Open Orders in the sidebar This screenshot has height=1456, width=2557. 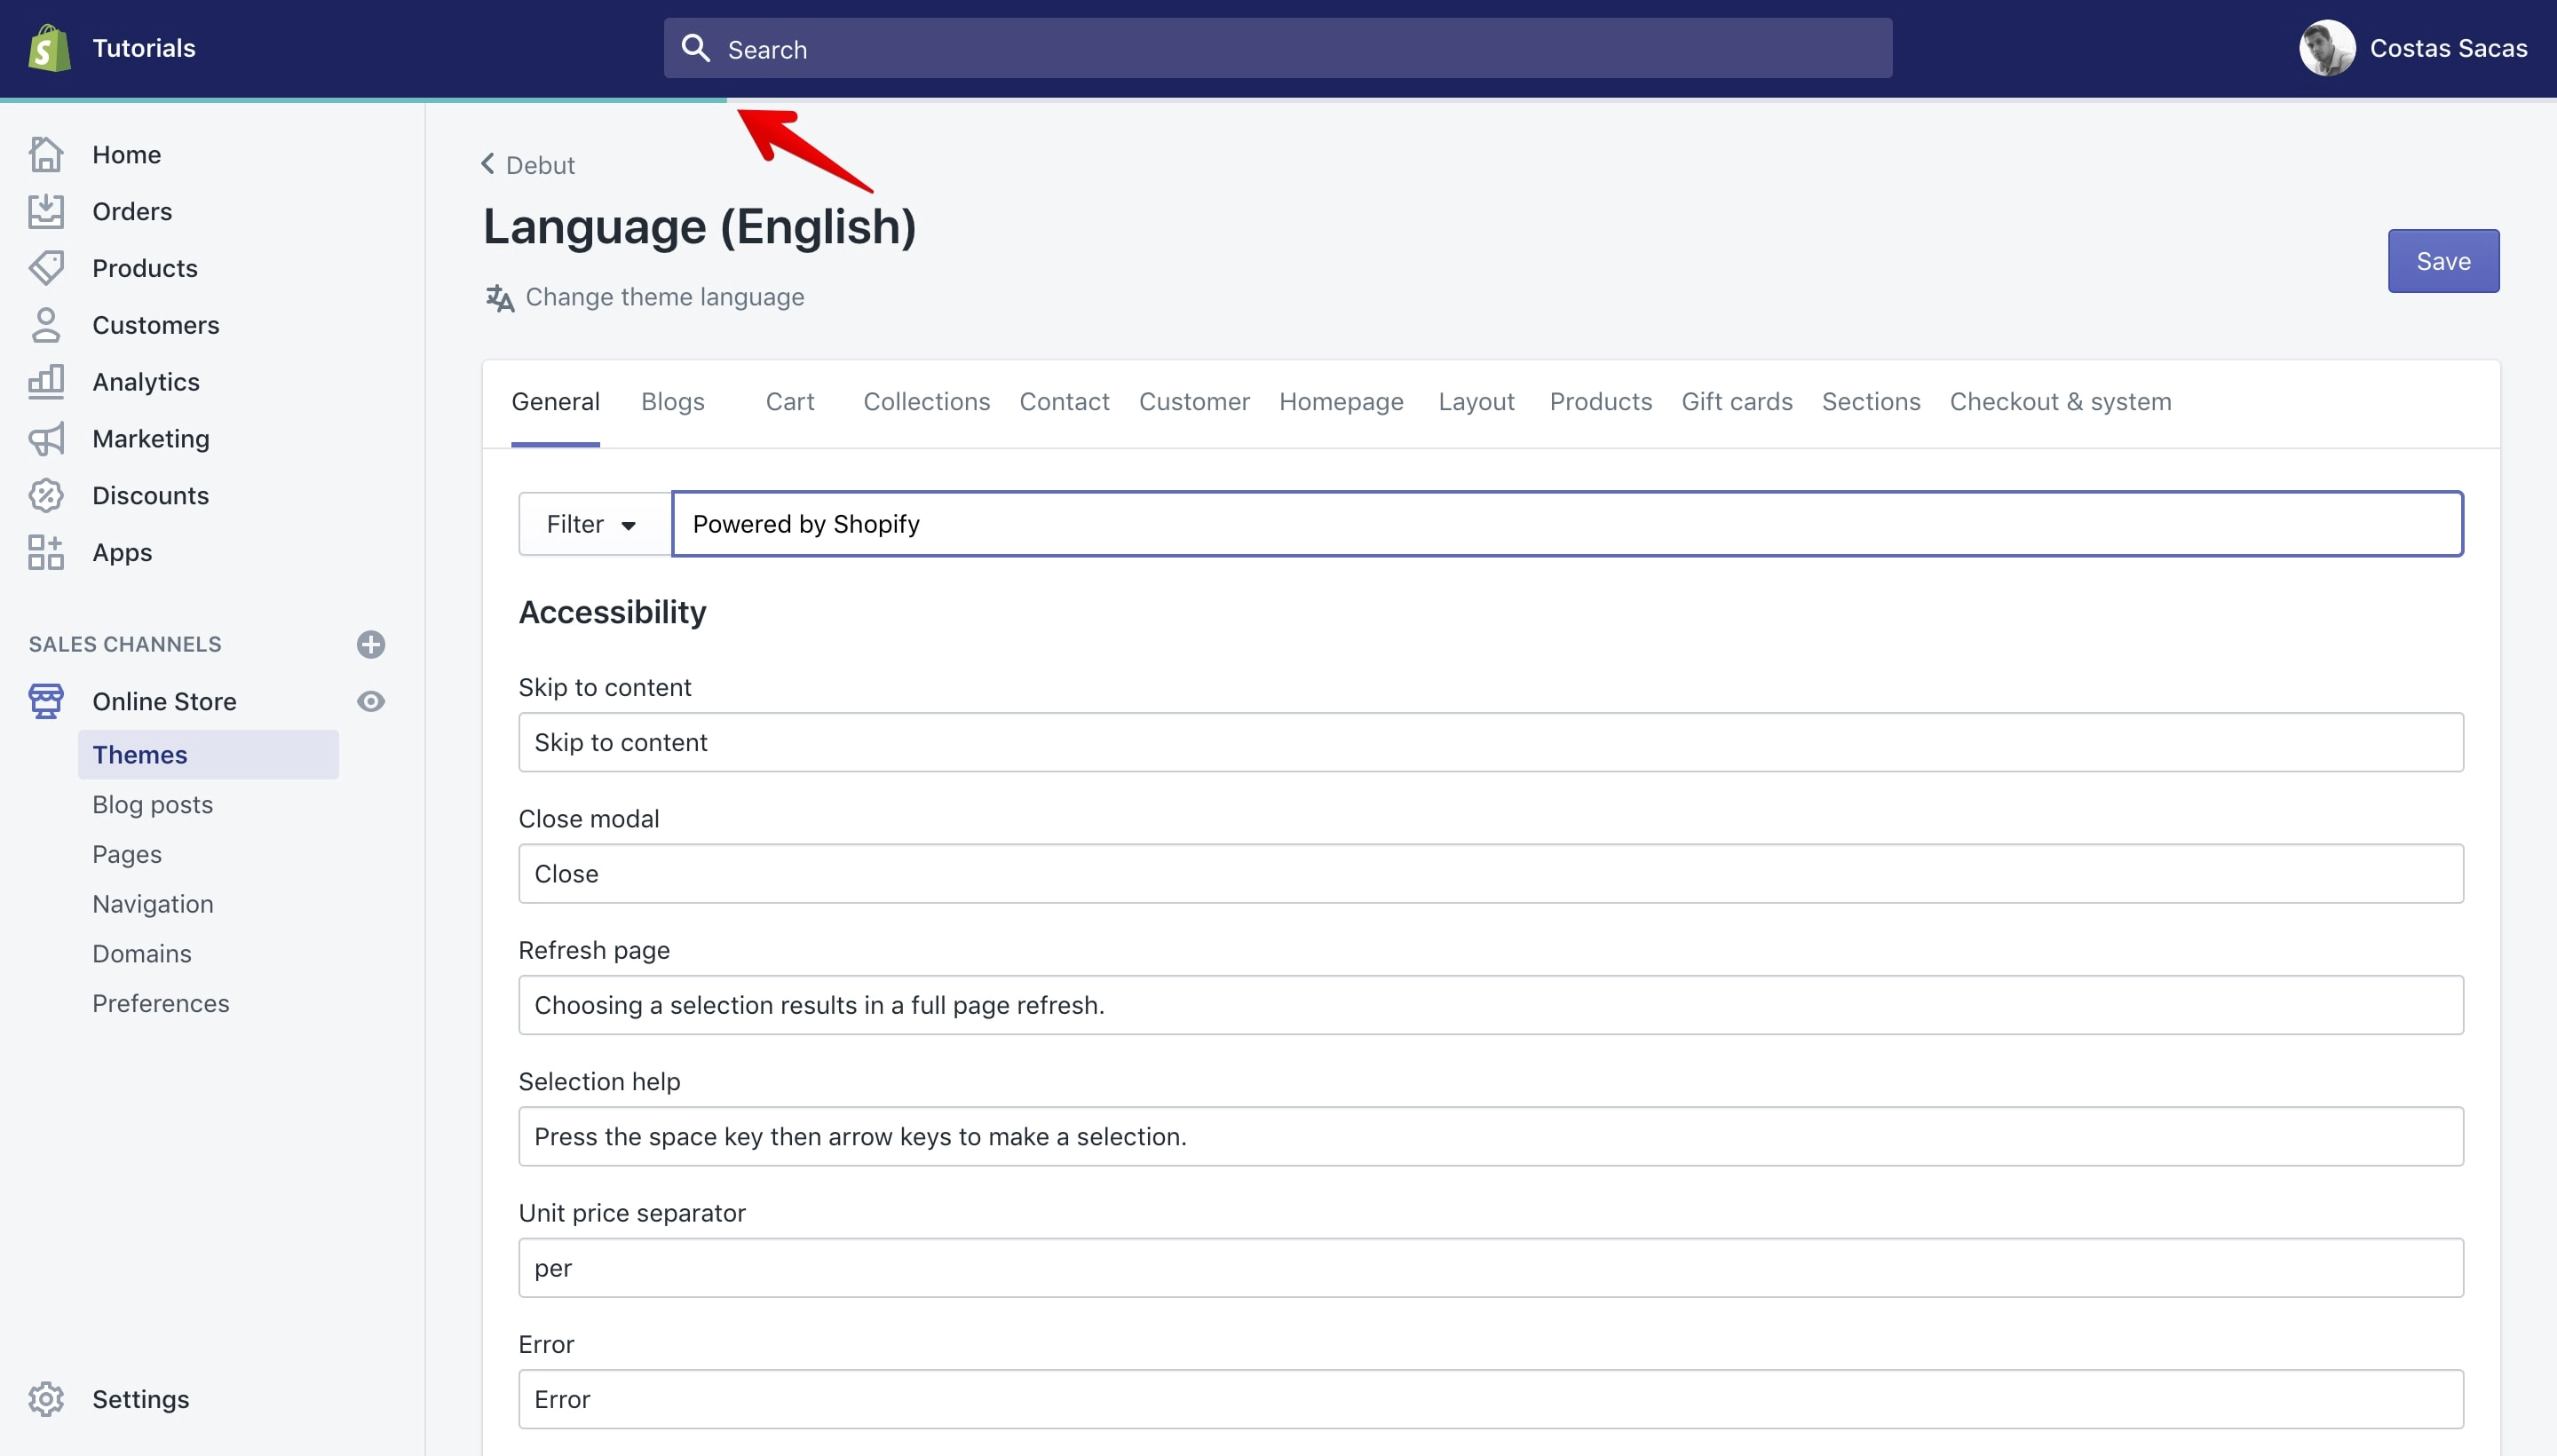(132, 211)
